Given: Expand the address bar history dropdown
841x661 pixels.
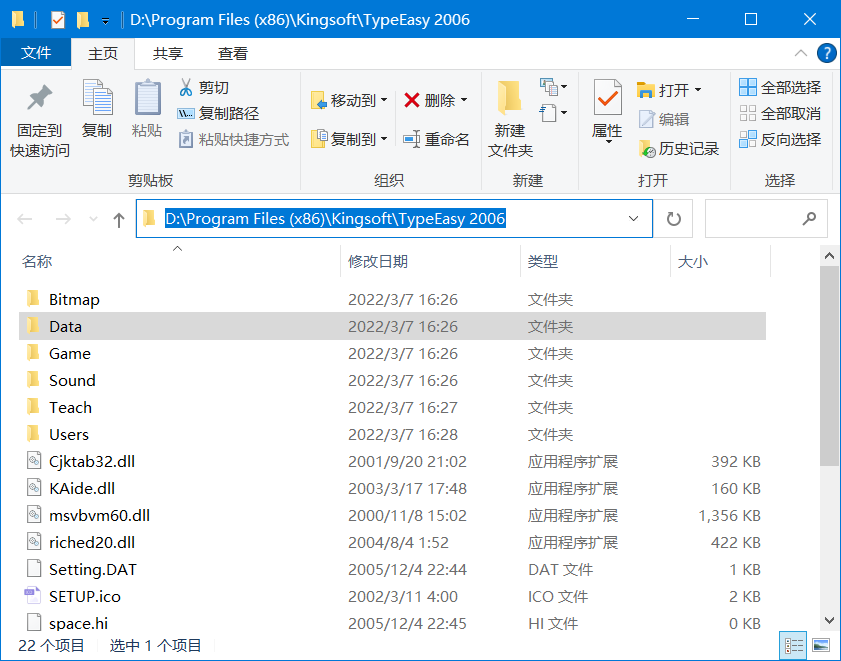Looking at the screenshot, I should click(x=634, y=219).
